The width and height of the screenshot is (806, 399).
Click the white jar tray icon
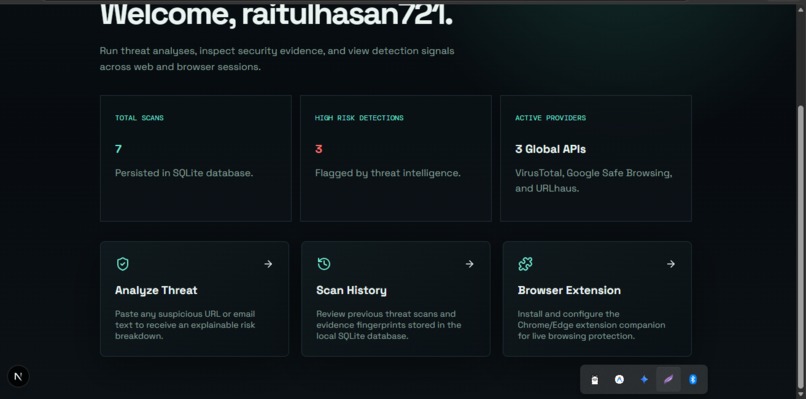(x=595, y=380)
